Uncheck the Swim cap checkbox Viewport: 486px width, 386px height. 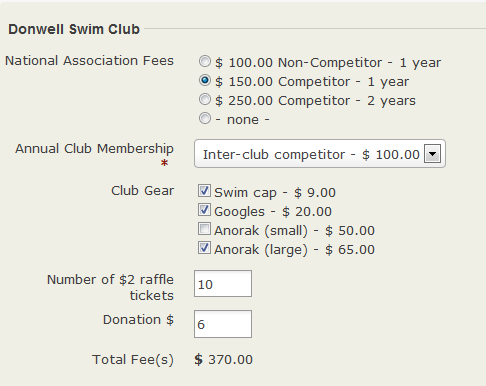coord(204,191)
